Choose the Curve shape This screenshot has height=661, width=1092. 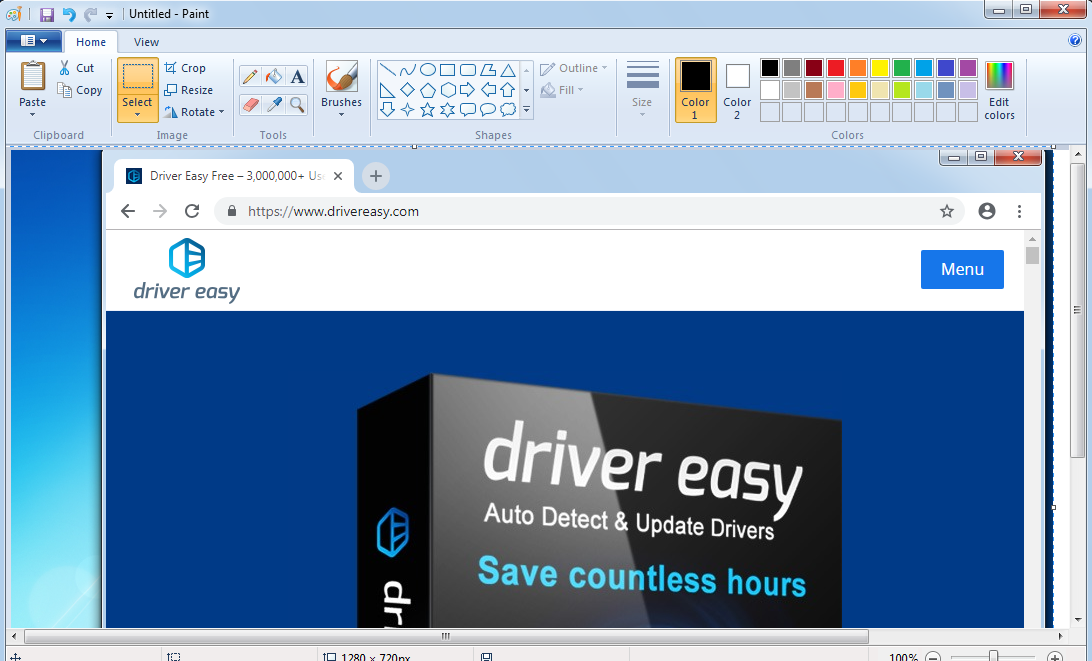click(408, 70)
